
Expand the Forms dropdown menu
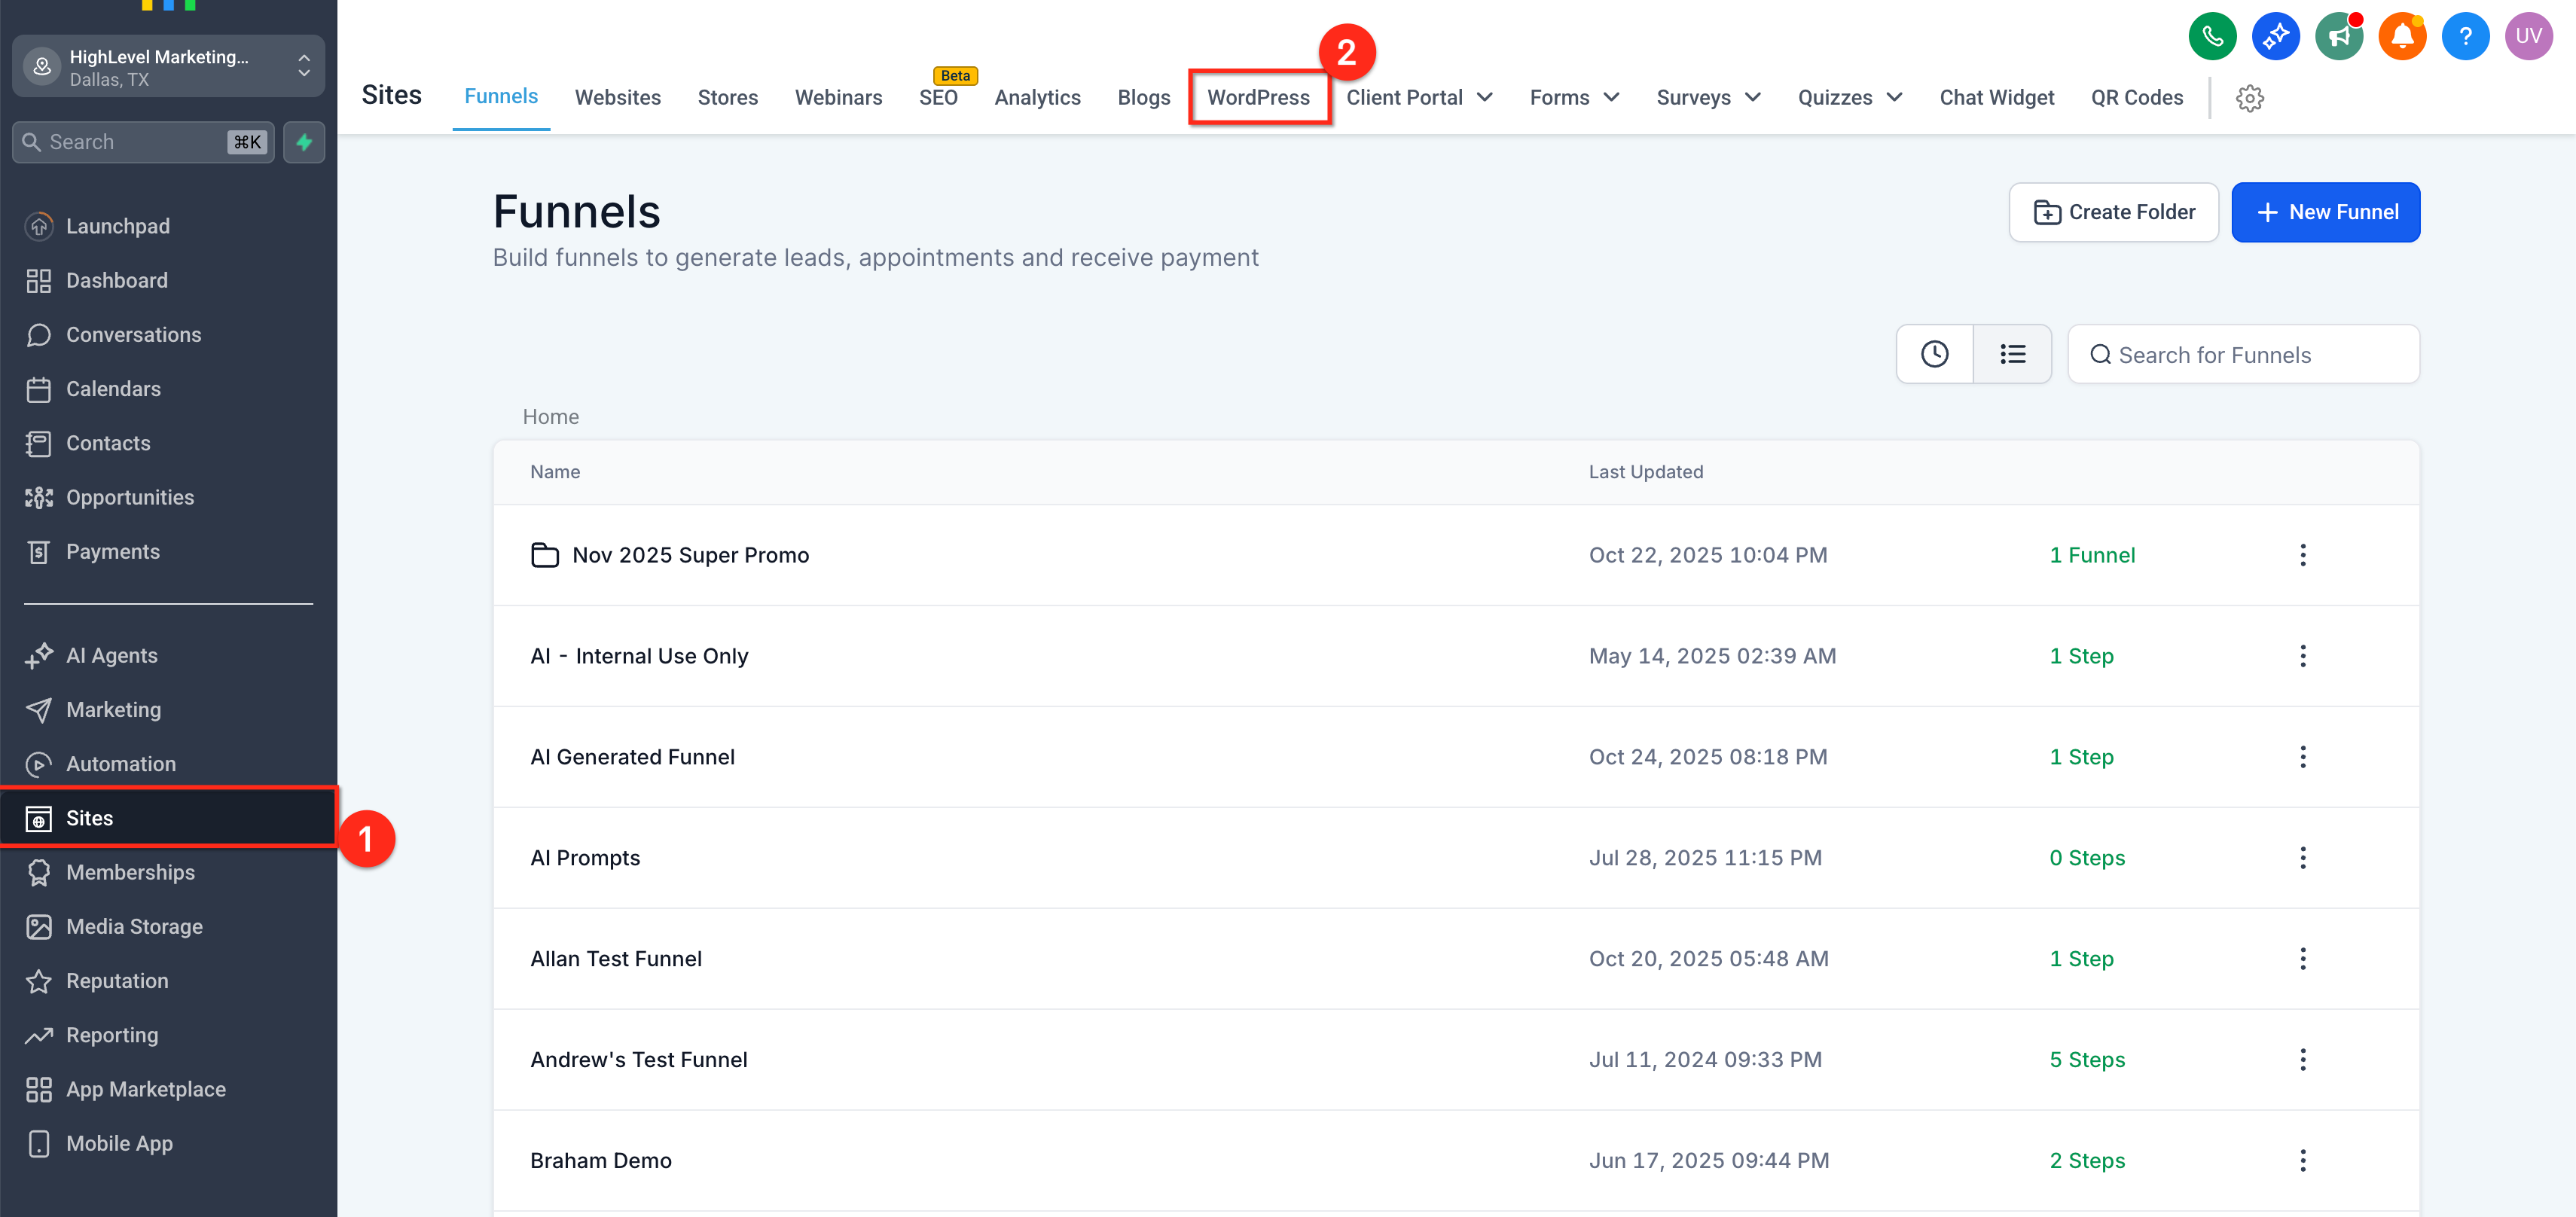coord(1574,97)
